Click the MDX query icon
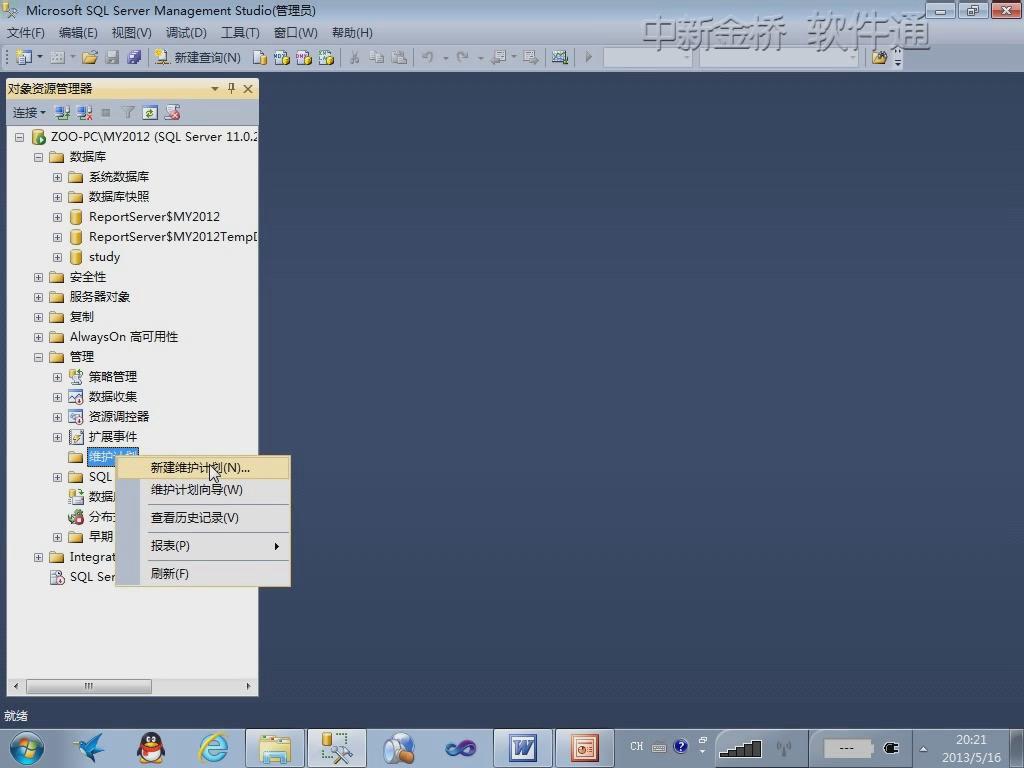 [282, 57]
